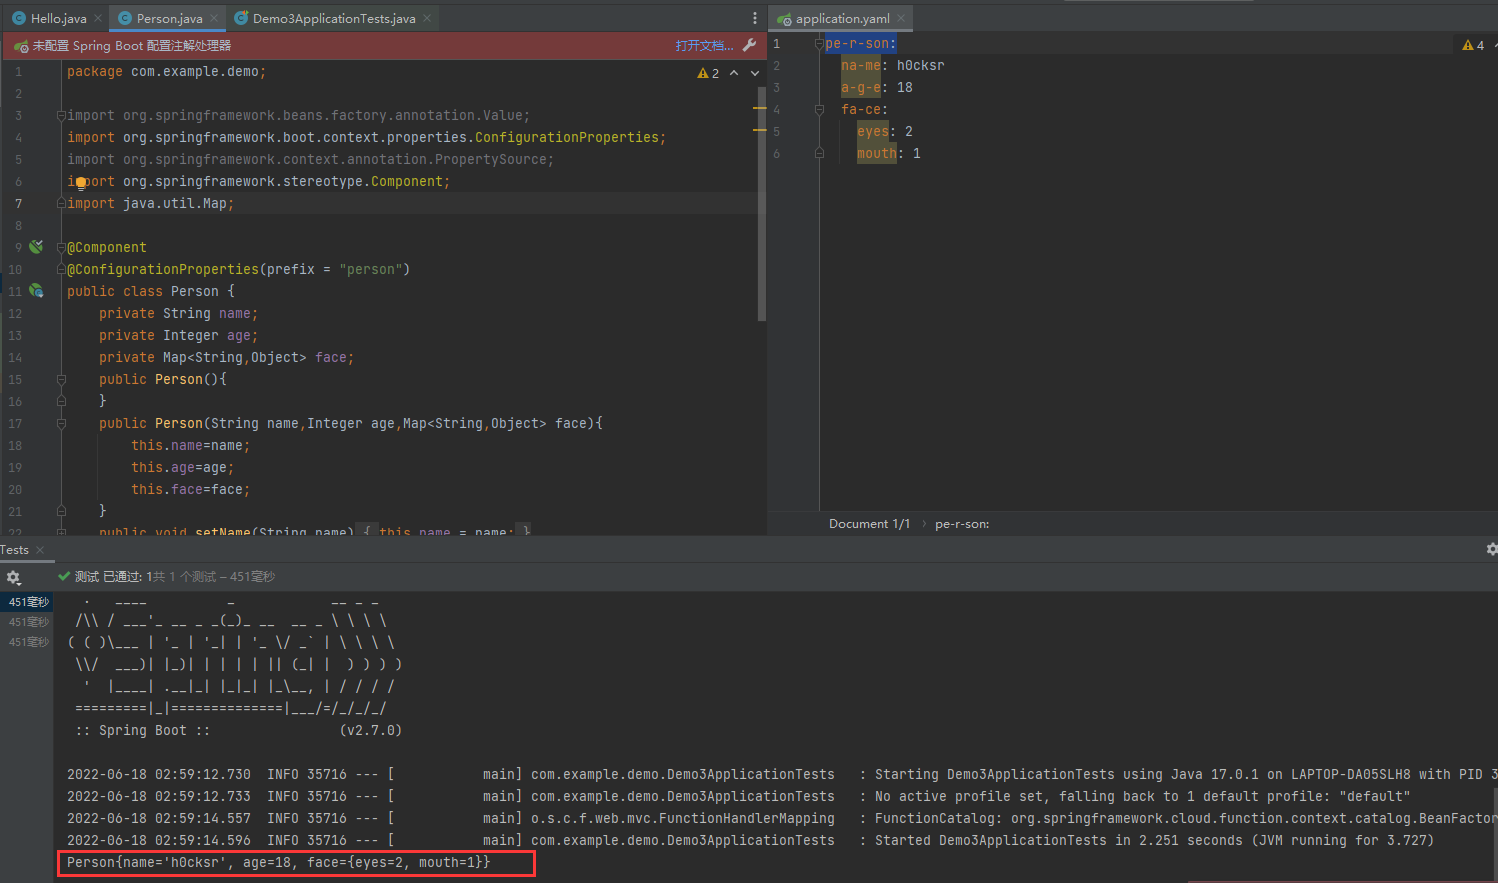Collapse the import block fold marker on line 3
Screen dimensions: 1498x883
pos(61,115)
